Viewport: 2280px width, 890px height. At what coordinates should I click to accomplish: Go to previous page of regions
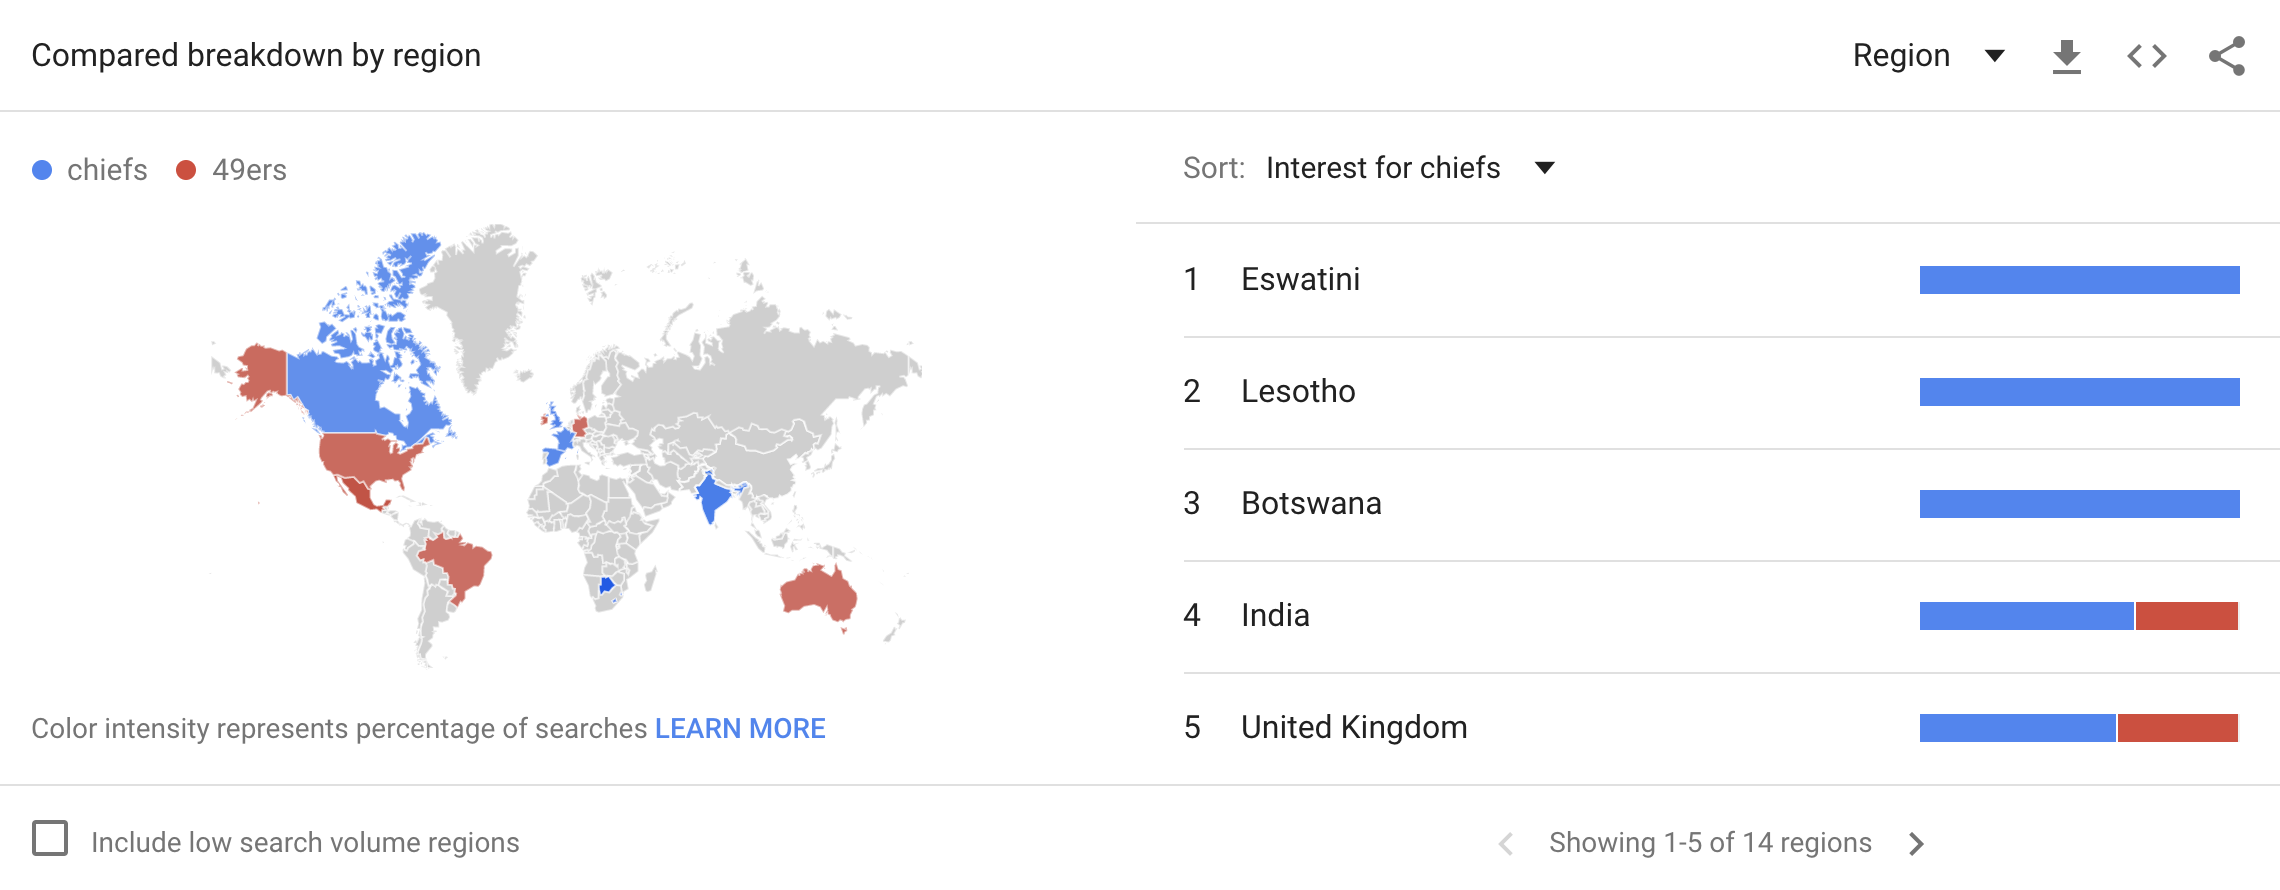pos(1506,843)
